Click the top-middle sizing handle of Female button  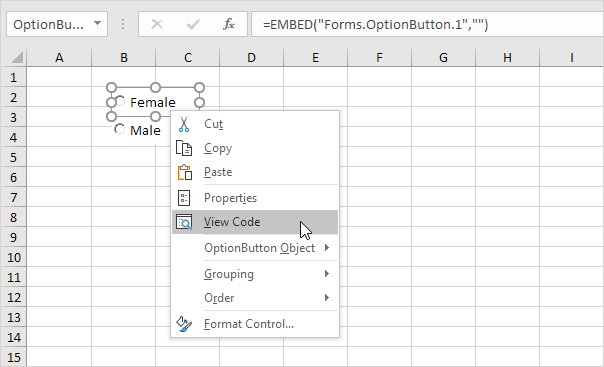(155, 88)
